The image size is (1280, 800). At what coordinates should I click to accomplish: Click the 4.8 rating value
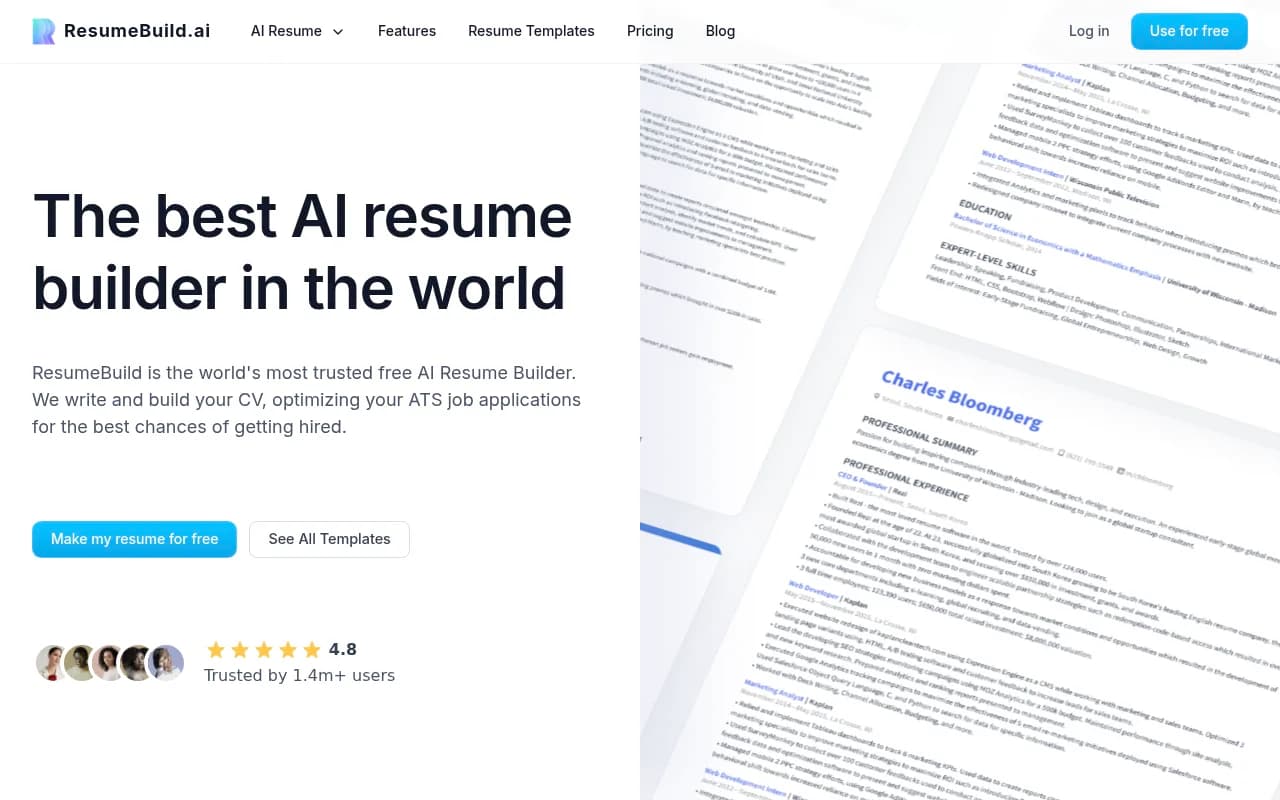343,649
